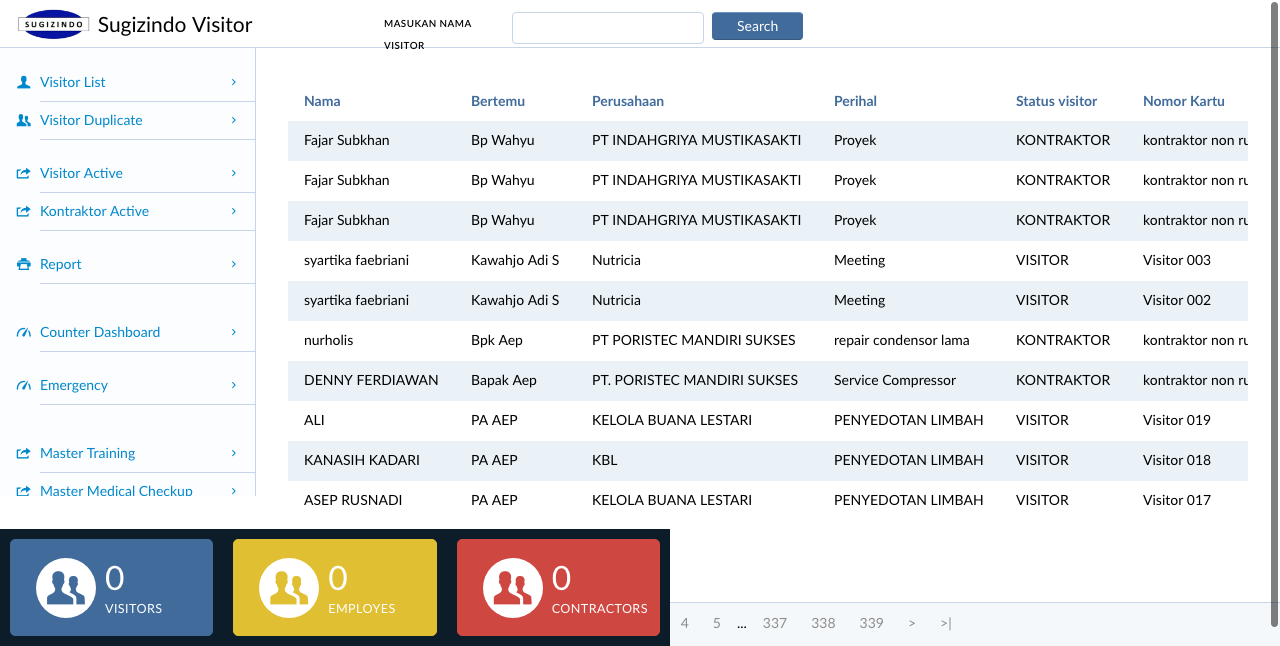1280x646 pixels.
Task: Click the Visitor 003 card number
Action: coord(1177,260)
